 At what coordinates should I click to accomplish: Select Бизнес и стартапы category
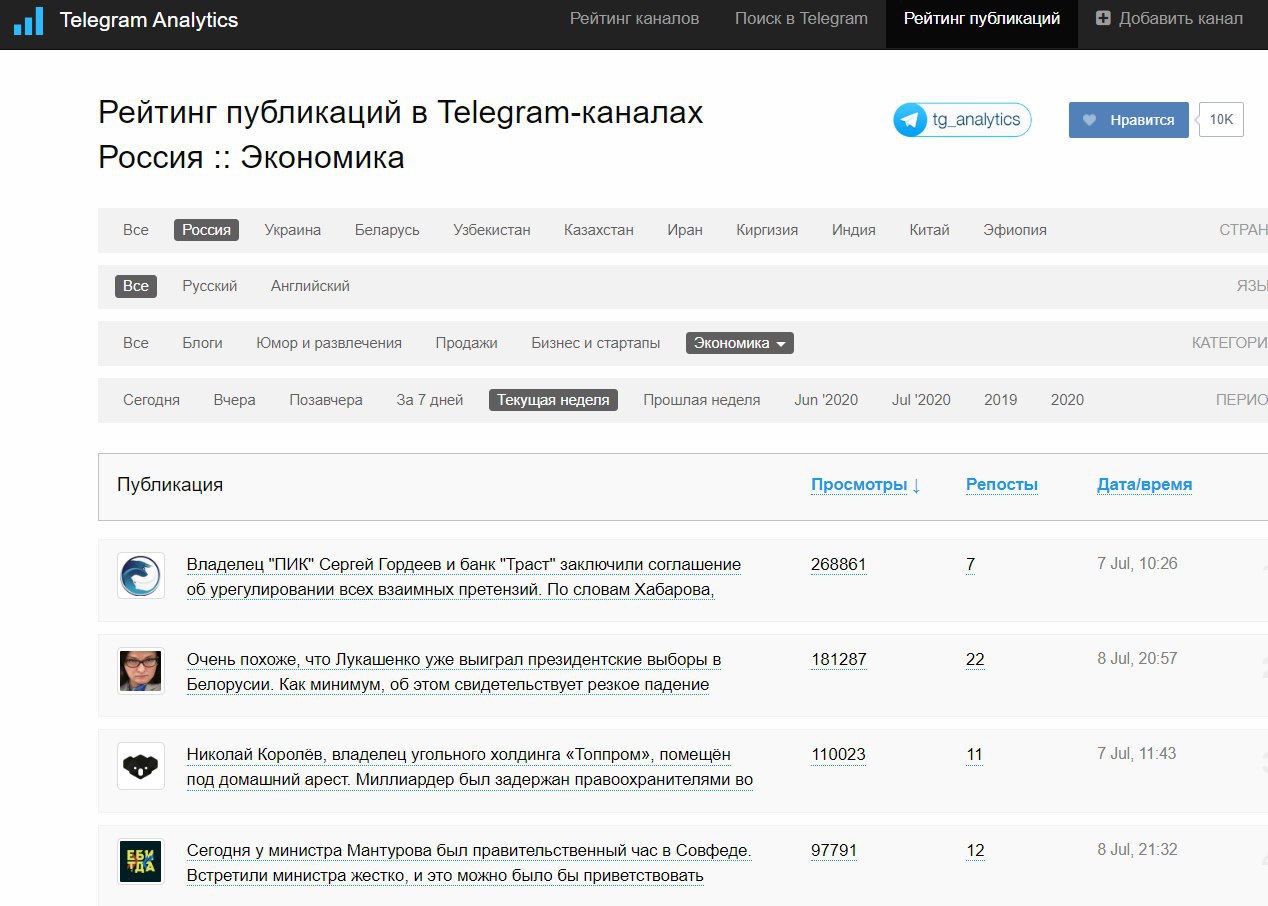pos(596,343)
